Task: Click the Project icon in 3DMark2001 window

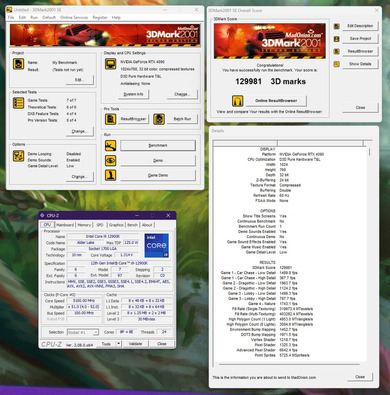Action: [x=18, y=64]
